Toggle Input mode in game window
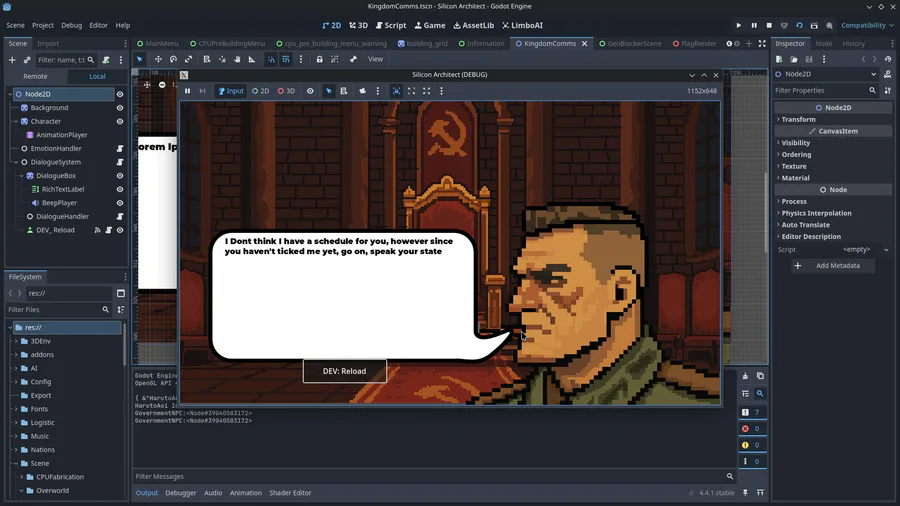900x506 pixels. tap(231, 91)
